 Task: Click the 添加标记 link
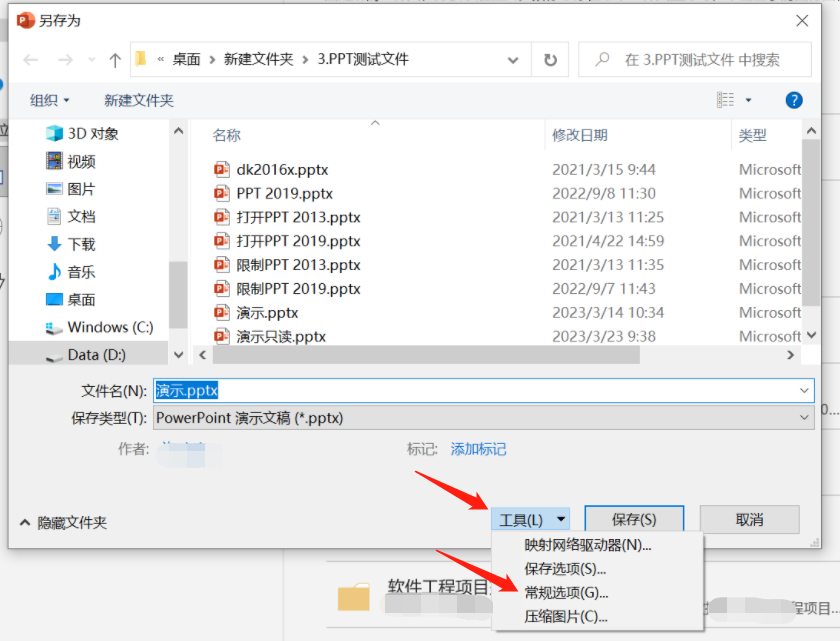point(478,449)
